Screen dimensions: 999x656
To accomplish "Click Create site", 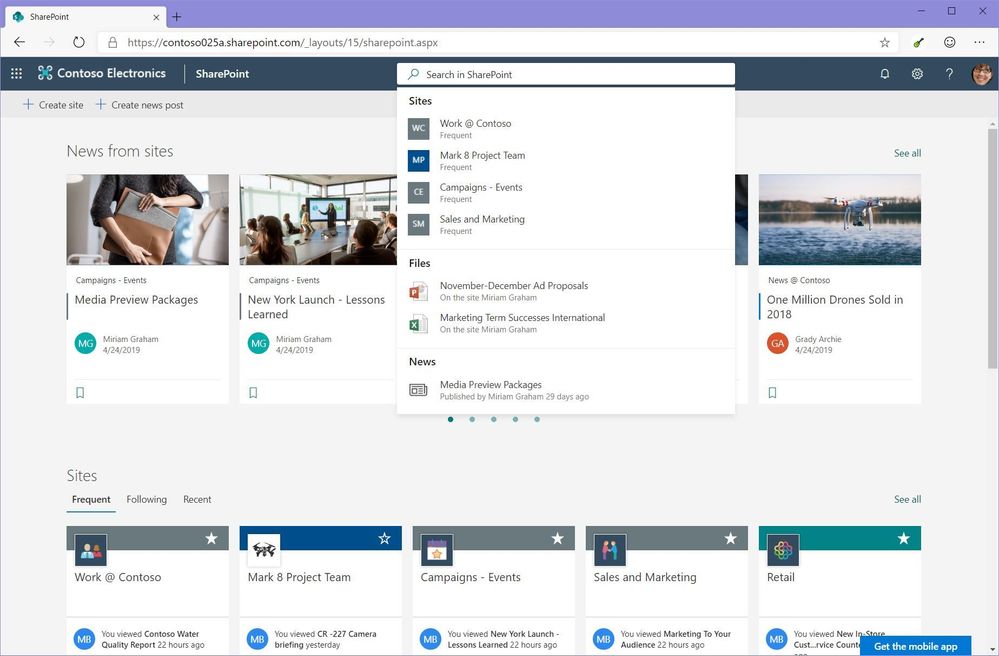I will coord(54,104).
